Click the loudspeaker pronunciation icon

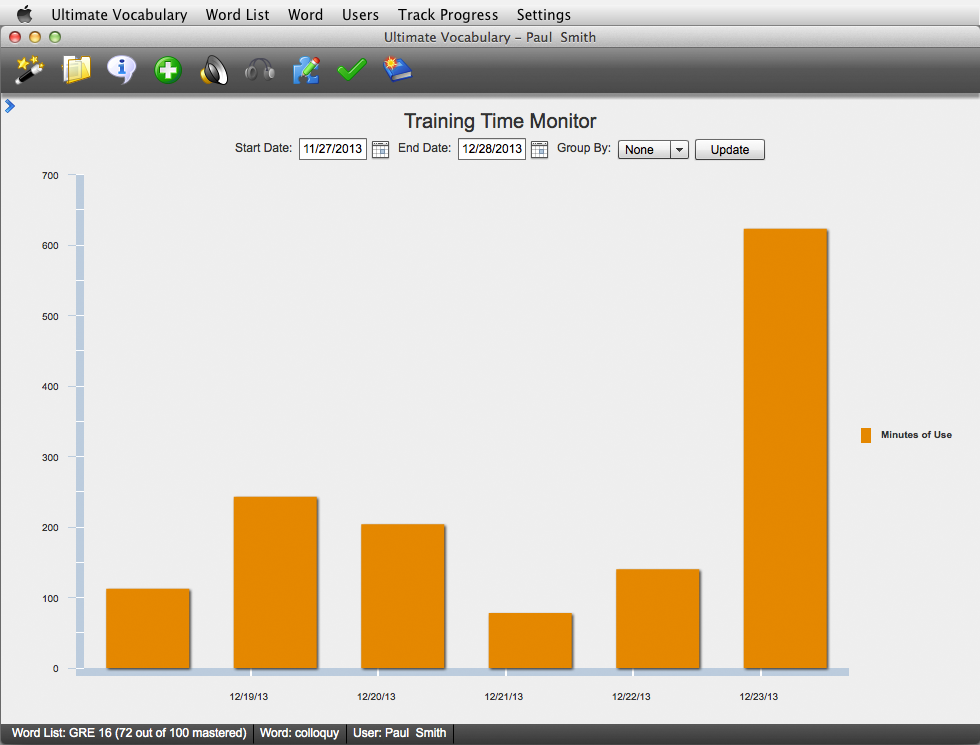(214, 71)
